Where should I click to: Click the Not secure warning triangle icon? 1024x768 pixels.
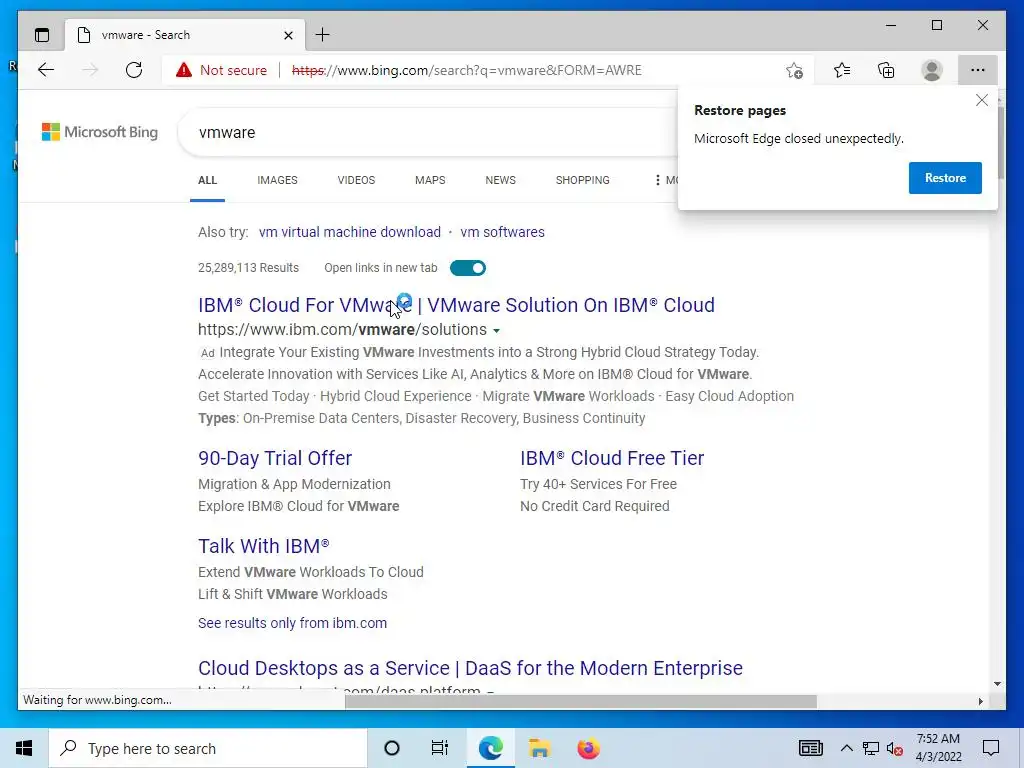[184, 70]
